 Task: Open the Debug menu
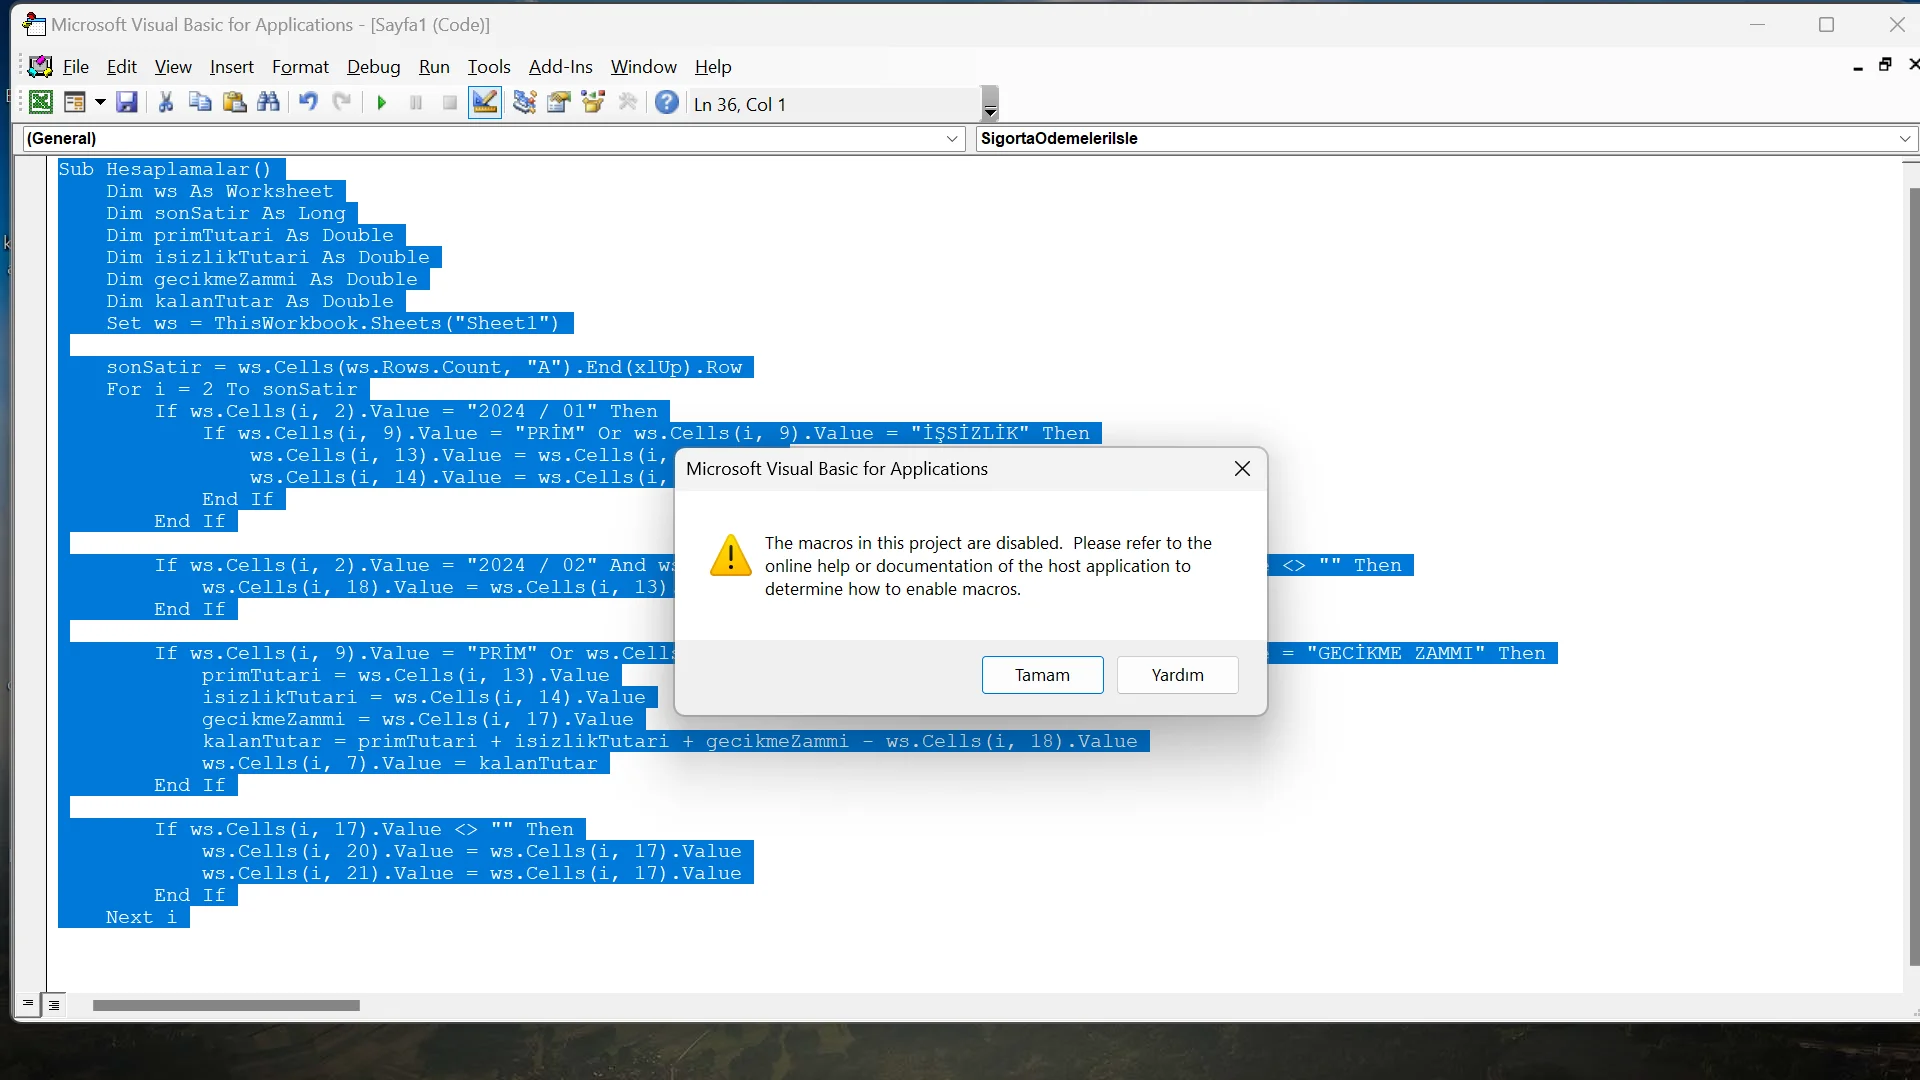point(373,67)
